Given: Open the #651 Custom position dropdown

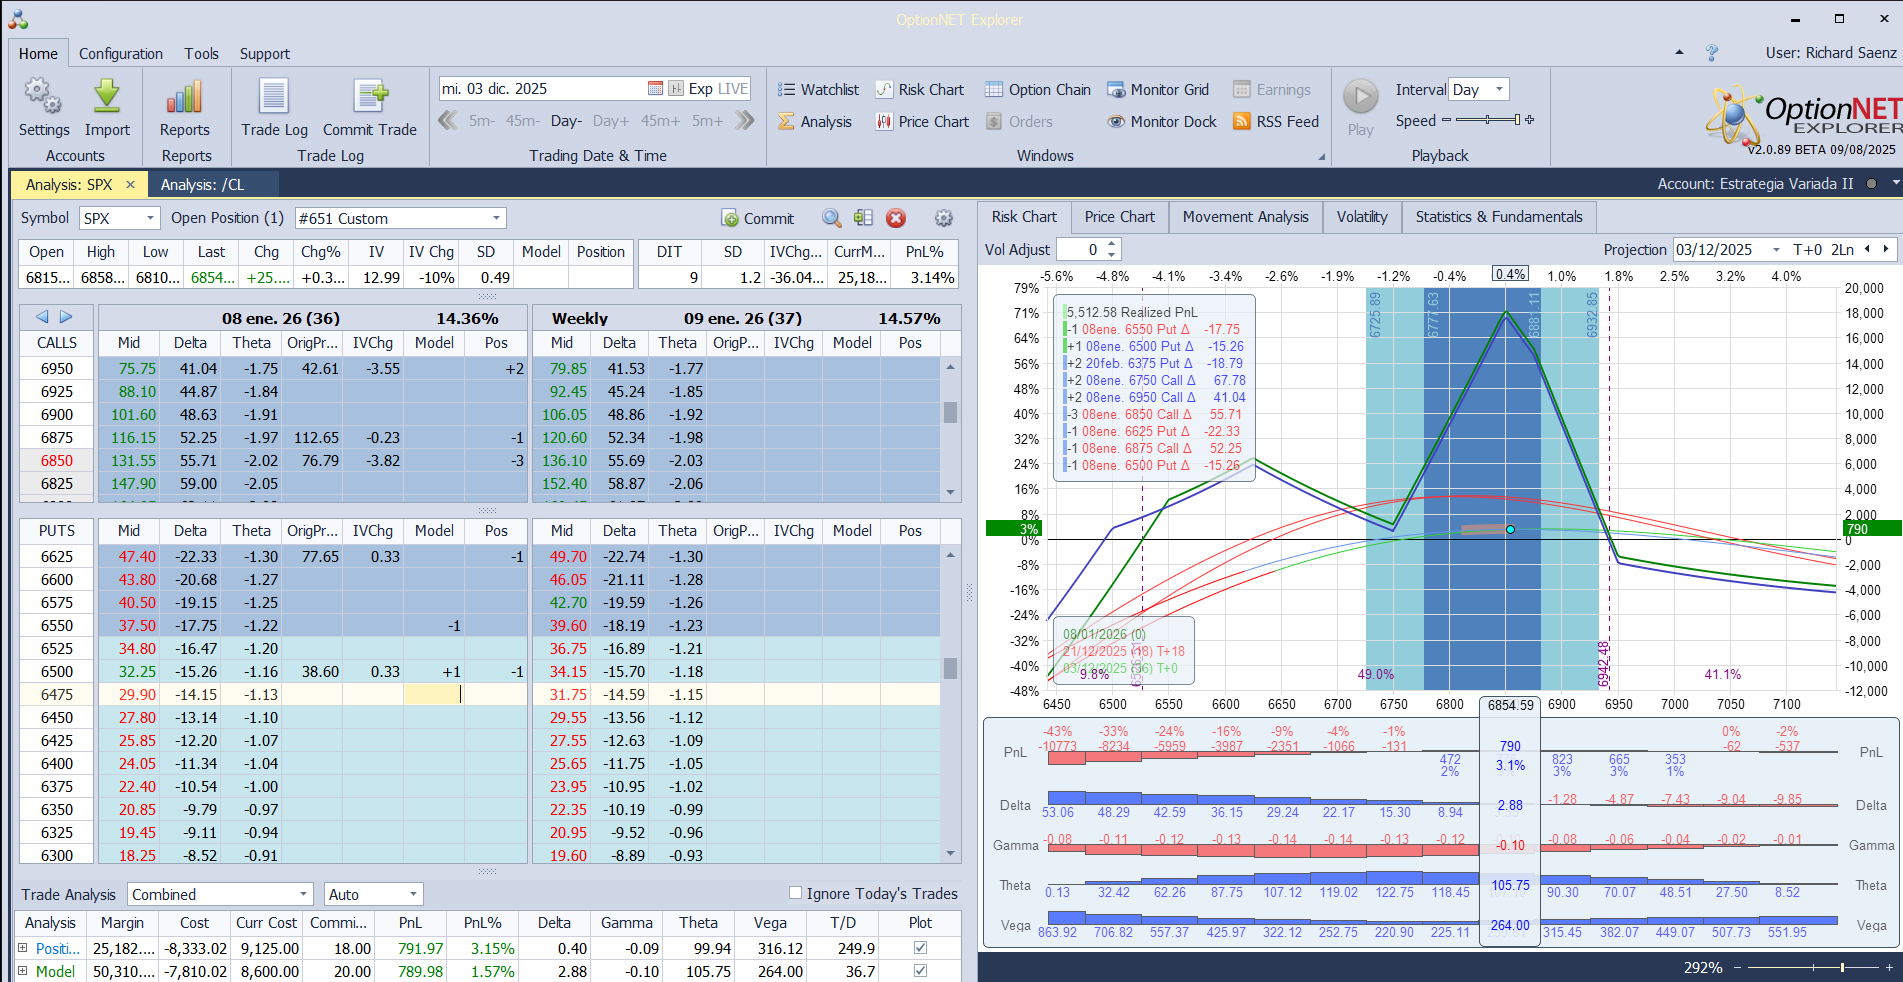Looking at the screenshot, I should (x=496, y=218).
